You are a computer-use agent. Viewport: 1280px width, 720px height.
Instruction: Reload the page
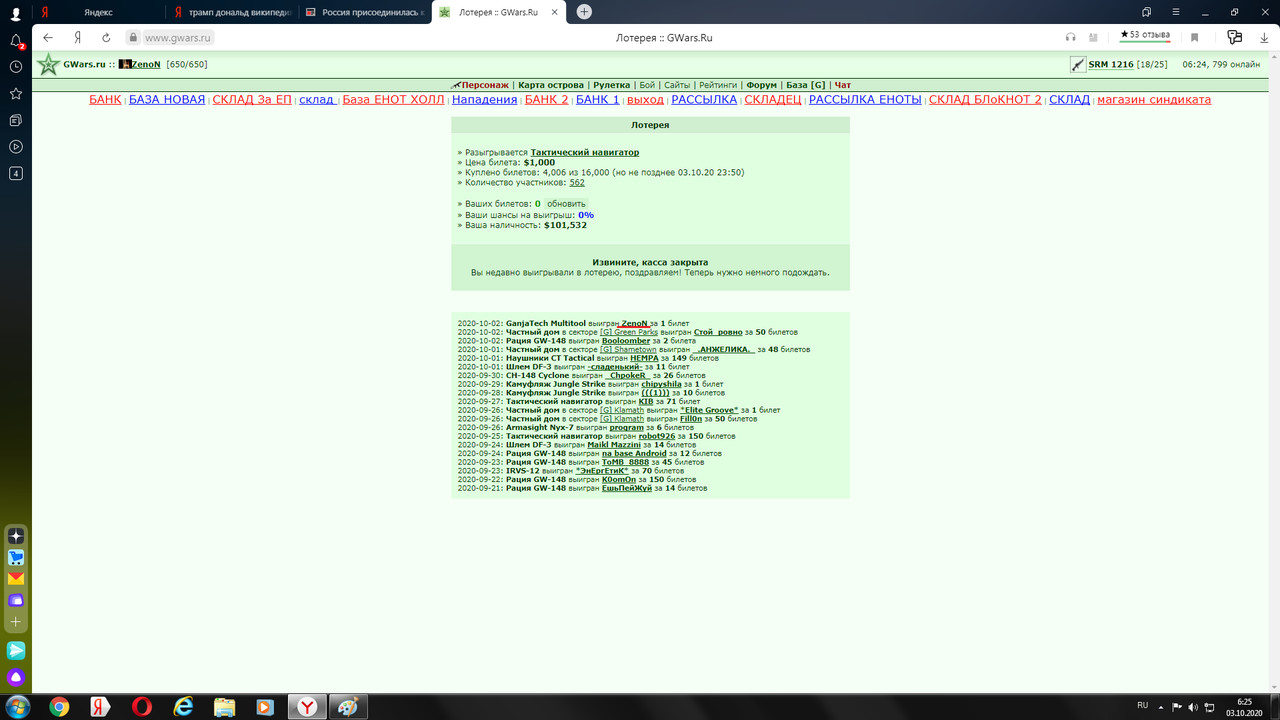click(106, 37)
